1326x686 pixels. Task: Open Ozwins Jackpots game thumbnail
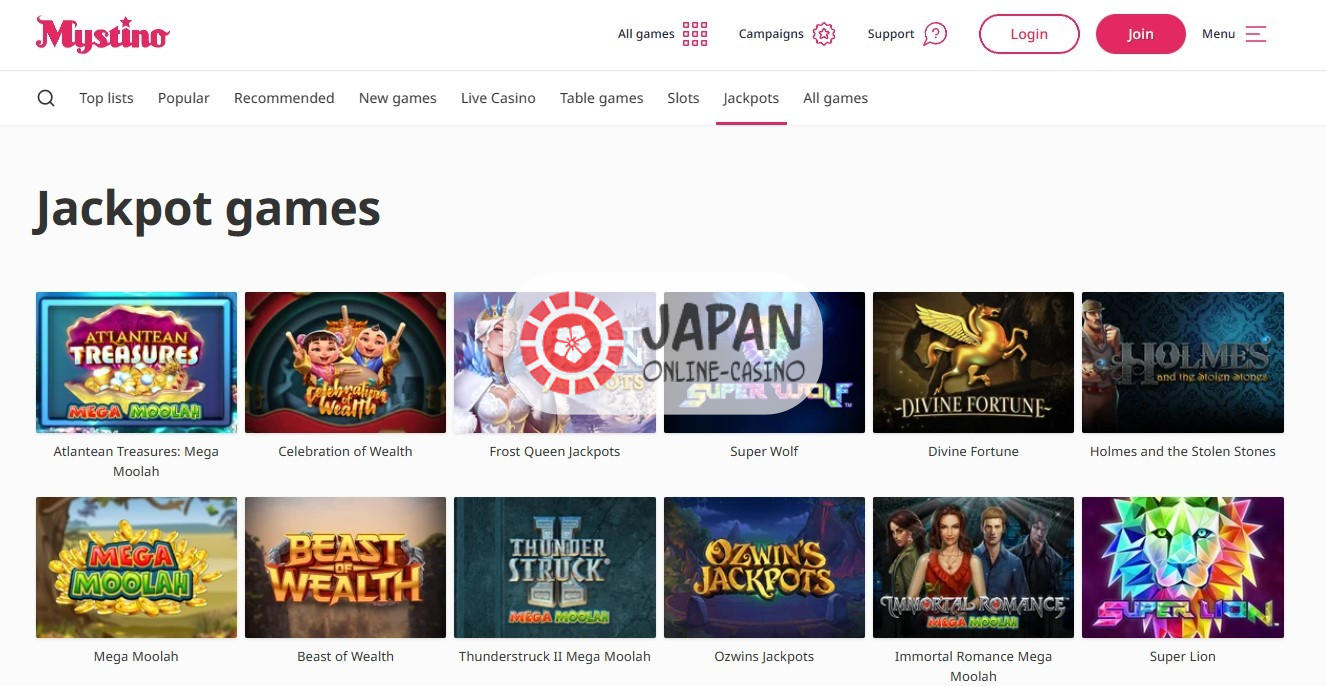click(764, 567)
